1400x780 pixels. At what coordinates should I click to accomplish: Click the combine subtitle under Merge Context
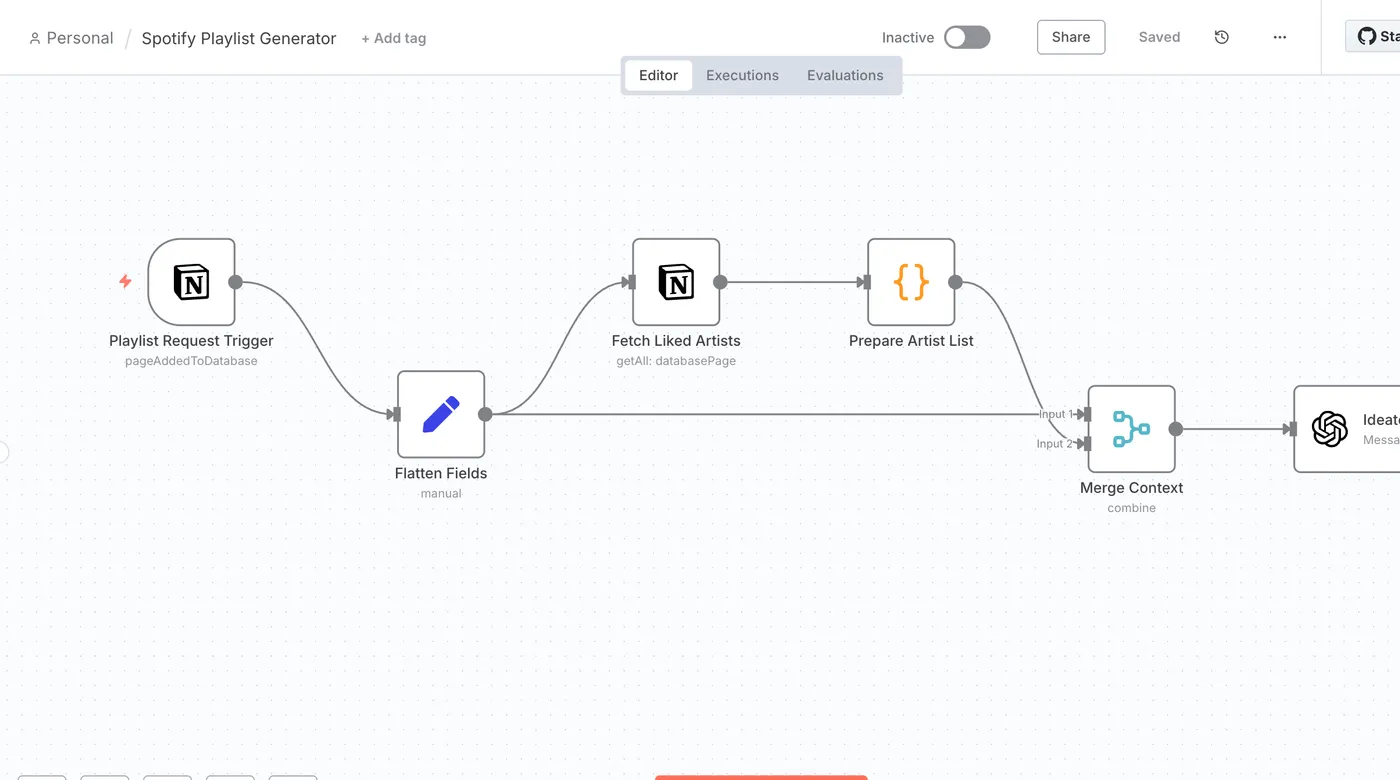click(x=1132, y=508)
